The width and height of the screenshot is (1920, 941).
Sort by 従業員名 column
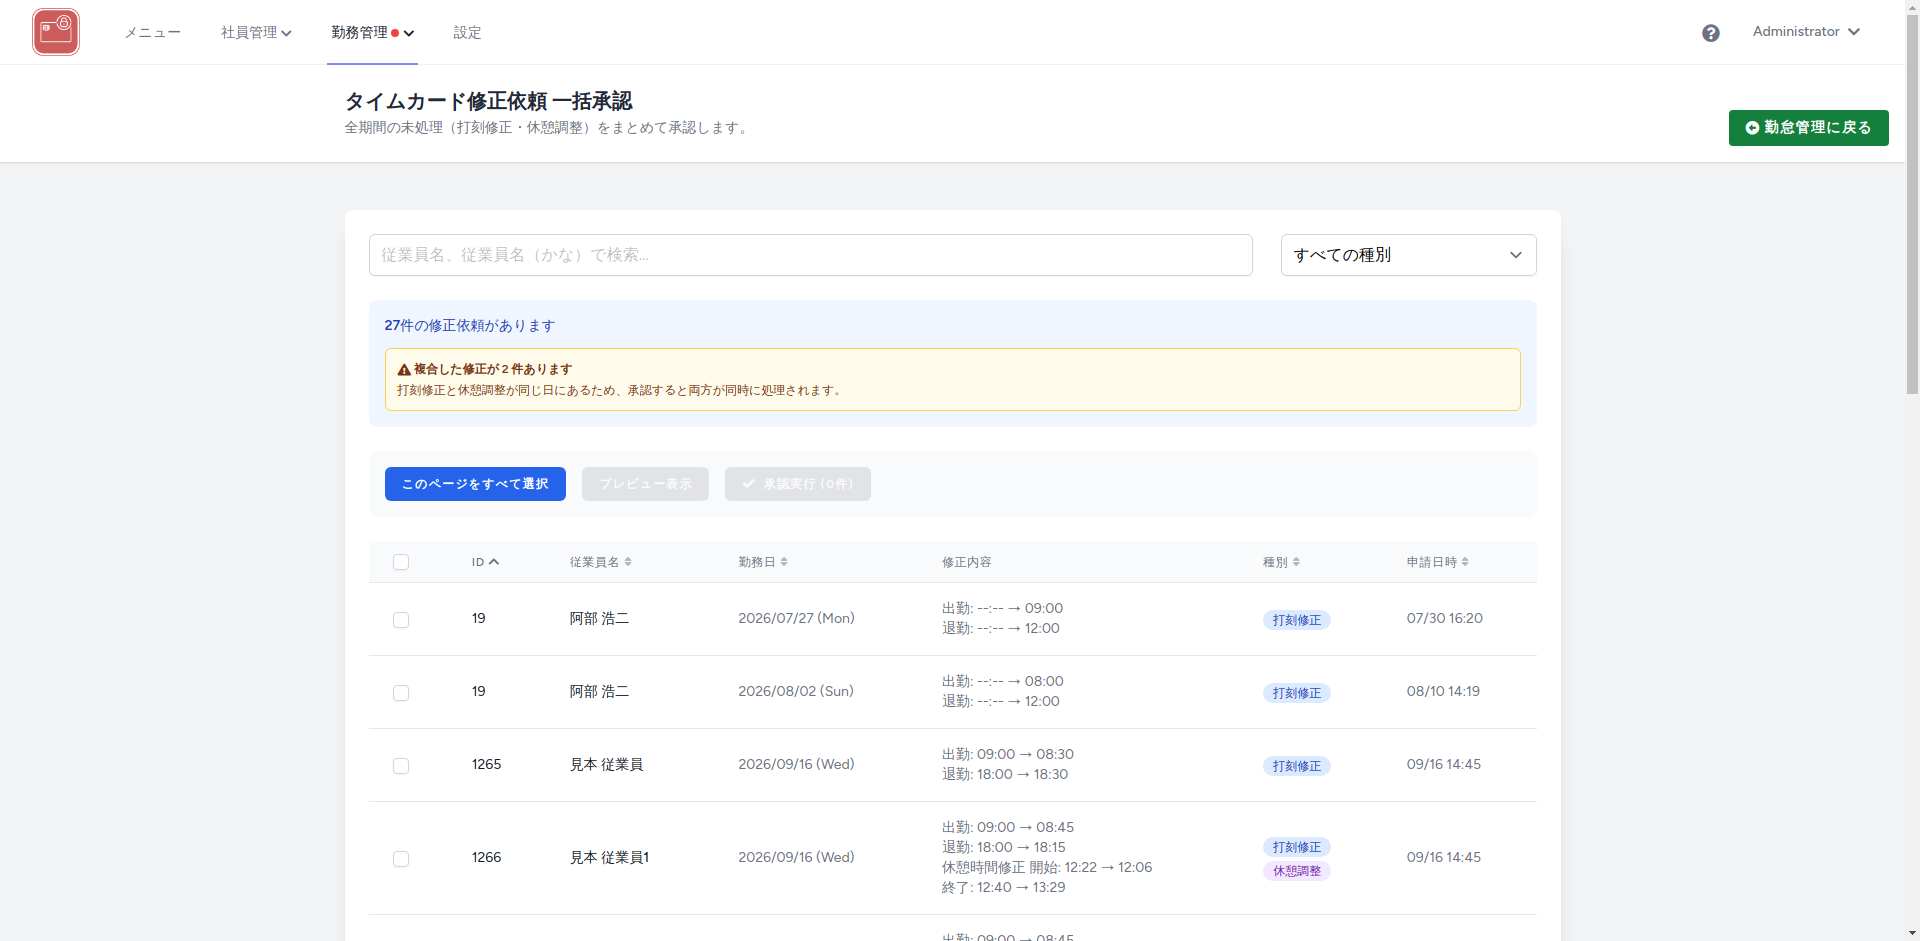click(x=600, y=562)
